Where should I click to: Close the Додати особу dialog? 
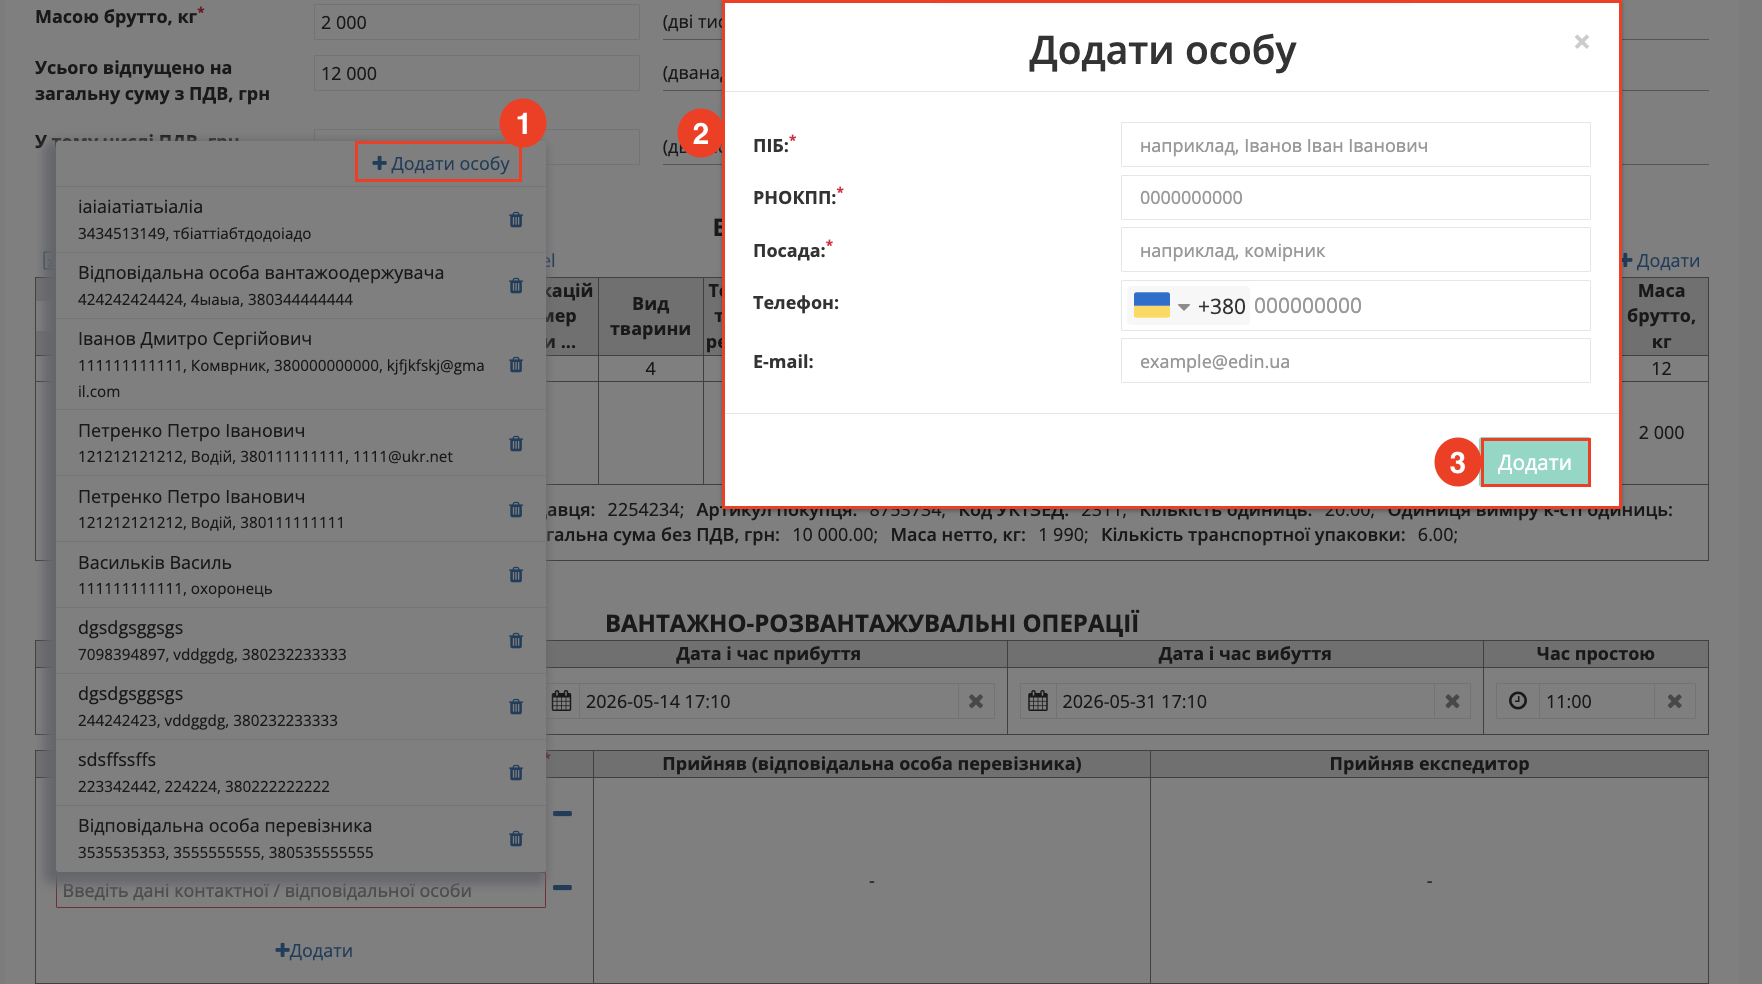pos(1582,42)
